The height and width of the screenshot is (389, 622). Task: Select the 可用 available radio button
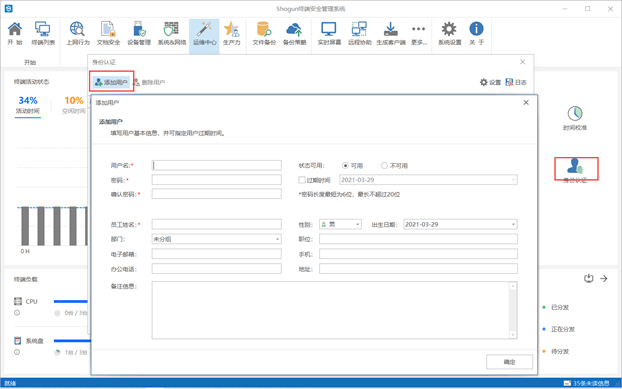point(345,165)
